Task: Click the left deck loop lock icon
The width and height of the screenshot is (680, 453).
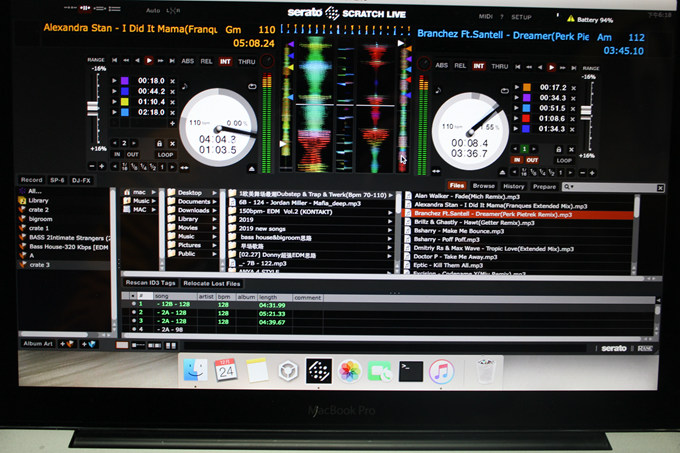Action: click(x=159, y=143)
